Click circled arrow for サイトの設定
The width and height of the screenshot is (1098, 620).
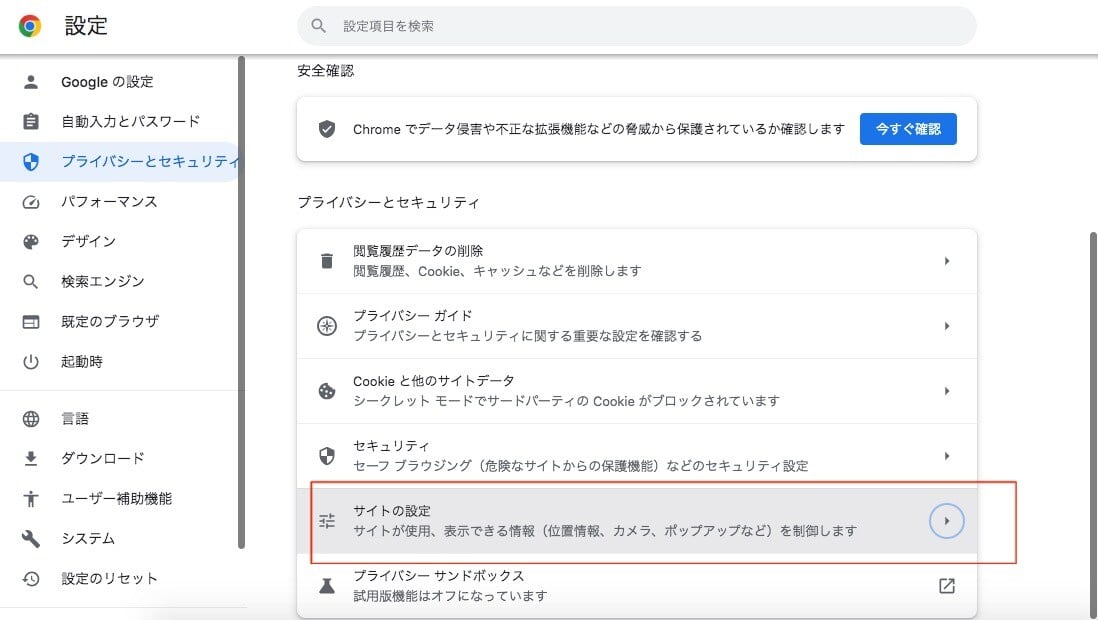pos(947,521)
